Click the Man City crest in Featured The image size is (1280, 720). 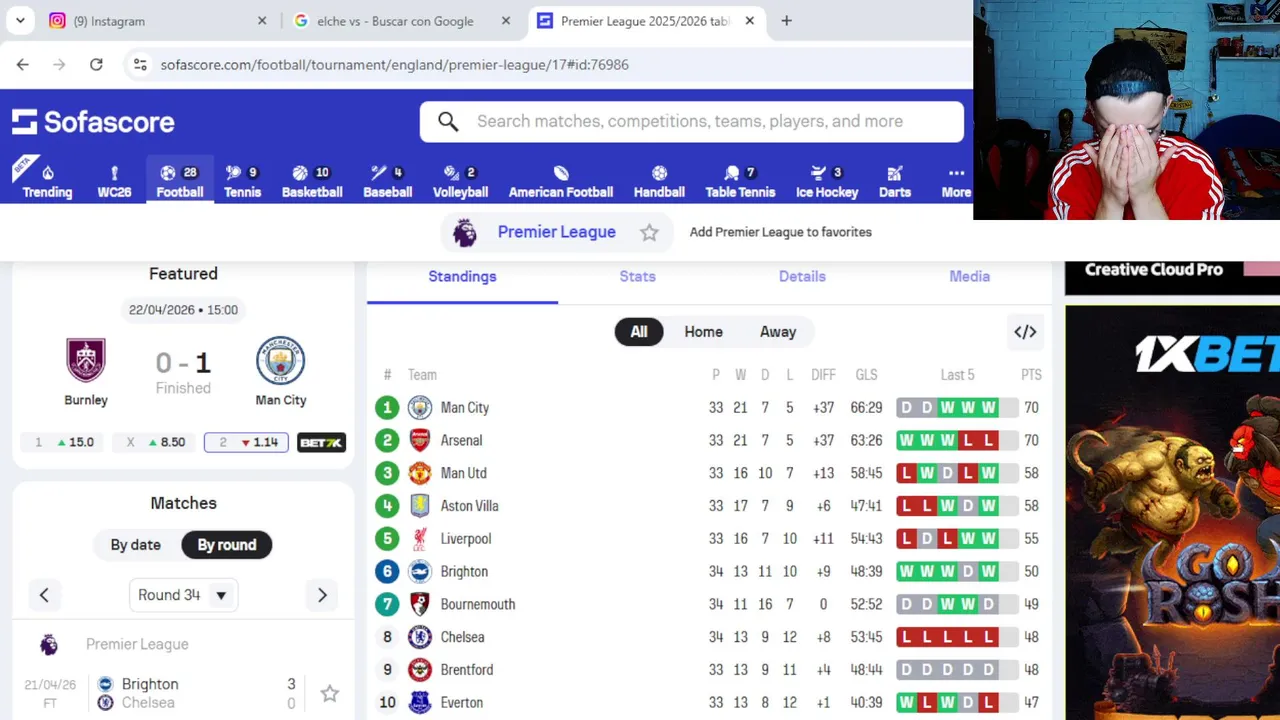[x=281, y=361]
